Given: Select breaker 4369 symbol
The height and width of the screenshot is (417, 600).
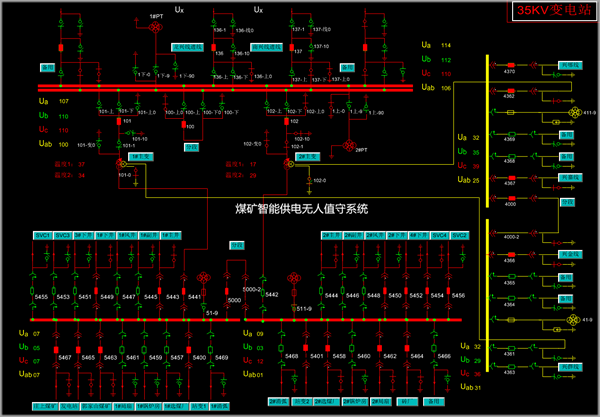Looking at the screenshot, I should [512, 134].
